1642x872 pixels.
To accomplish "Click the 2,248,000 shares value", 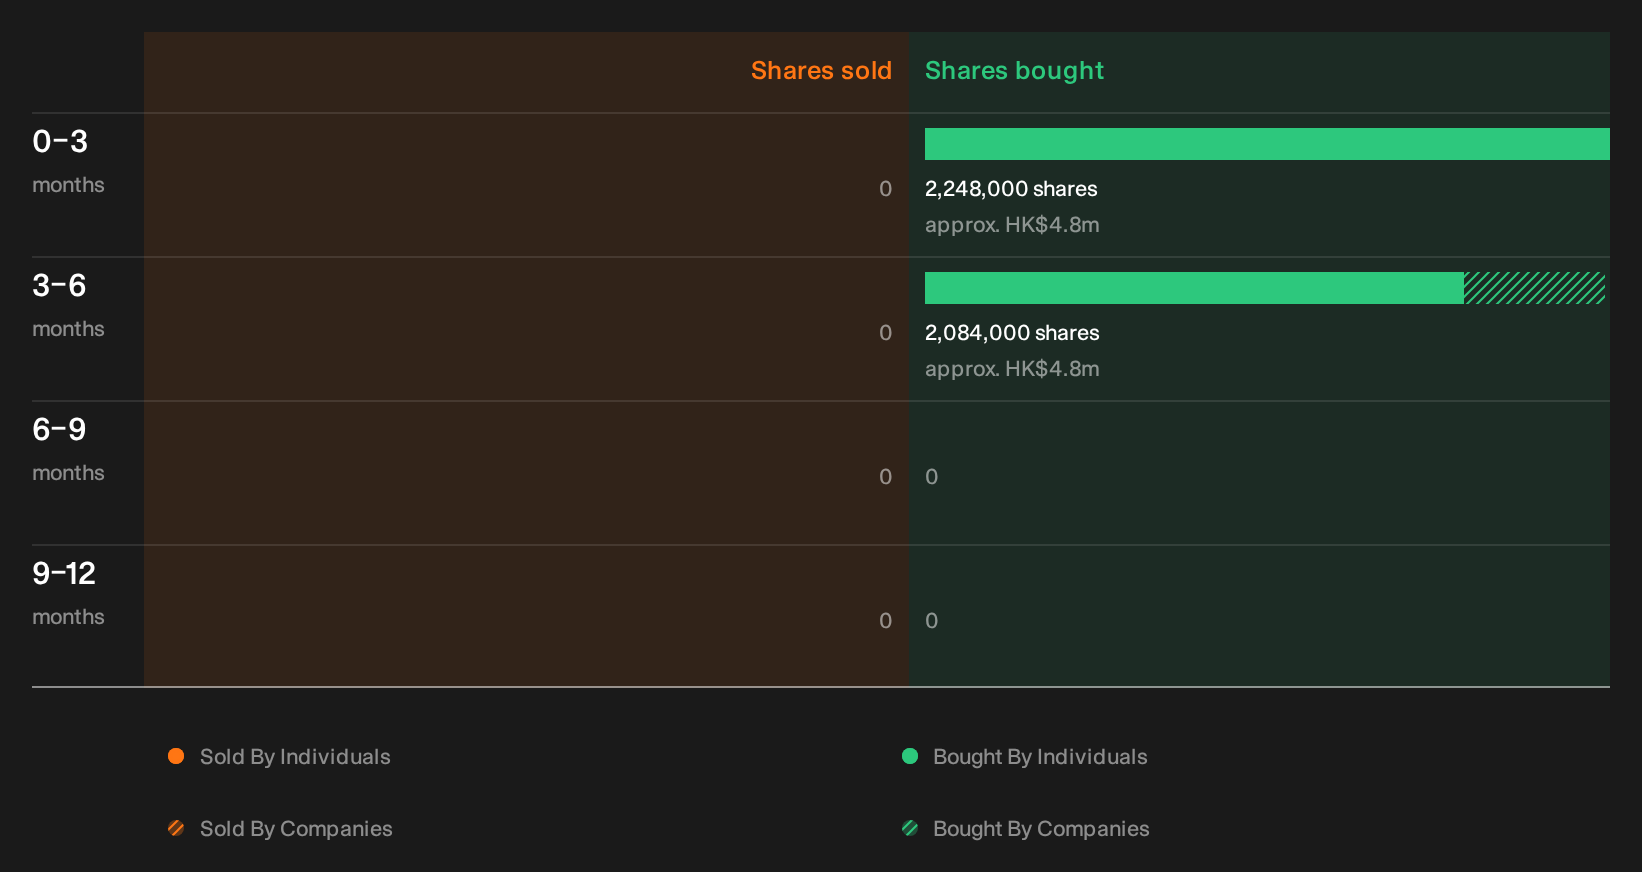I will 1011,189.
